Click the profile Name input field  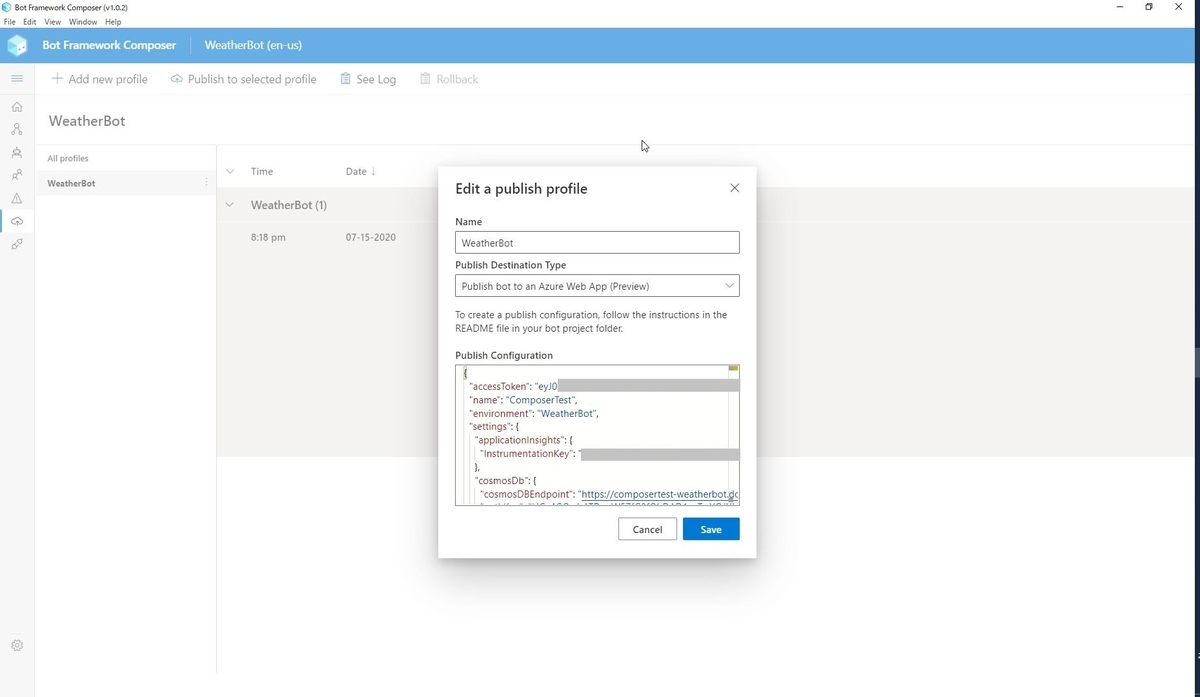[597, 243]
